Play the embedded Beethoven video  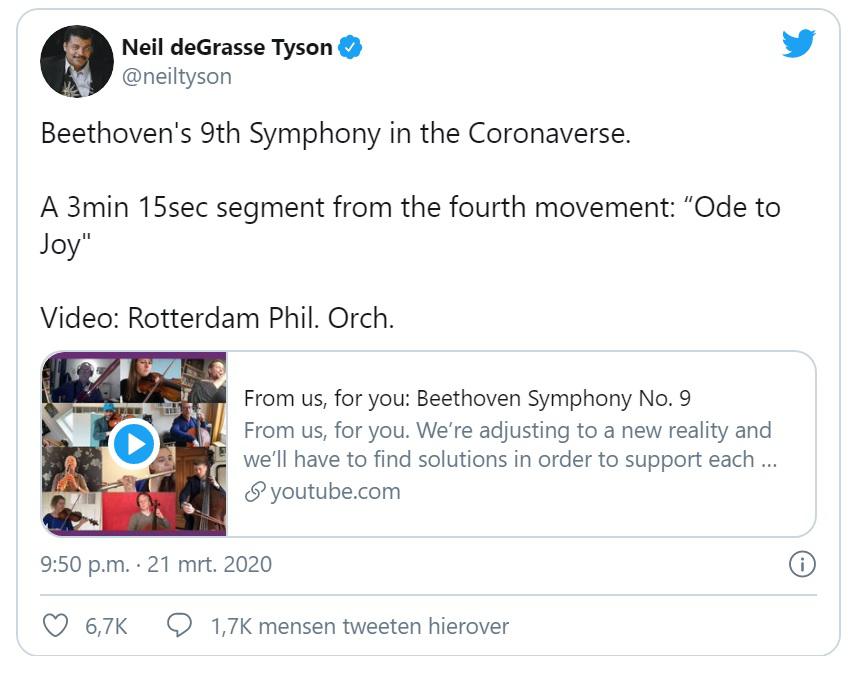(133, 443)
